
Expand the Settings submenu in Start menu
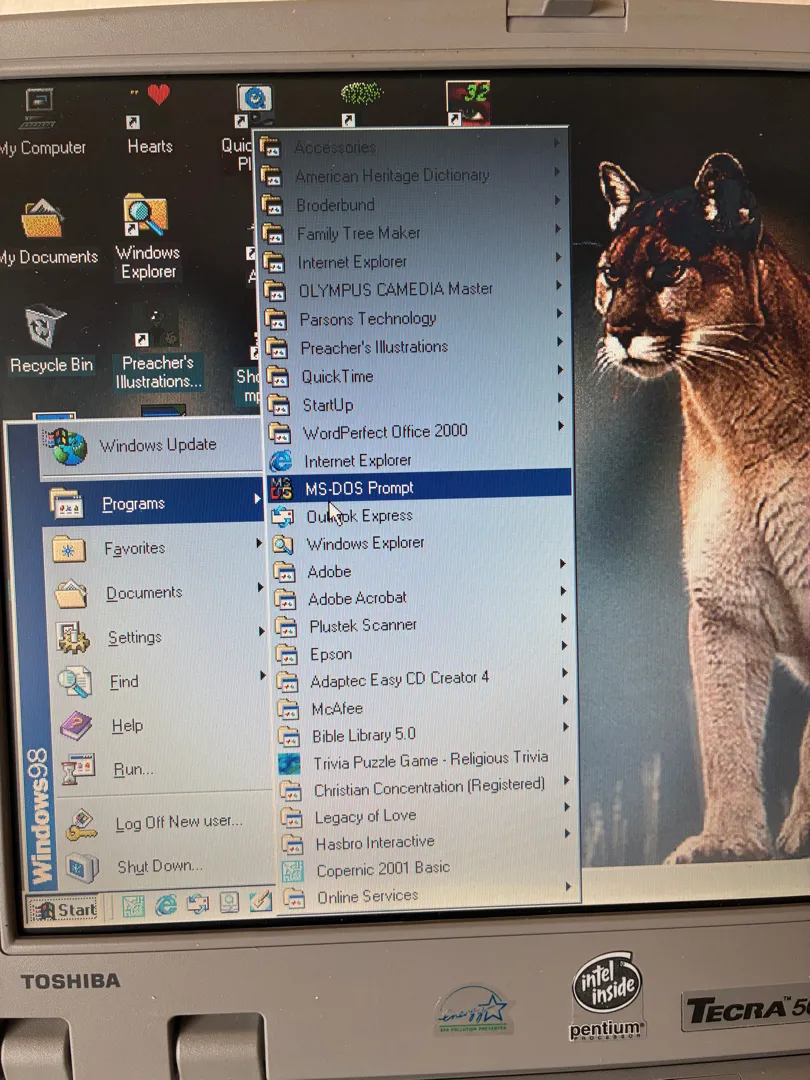point(135,637)
